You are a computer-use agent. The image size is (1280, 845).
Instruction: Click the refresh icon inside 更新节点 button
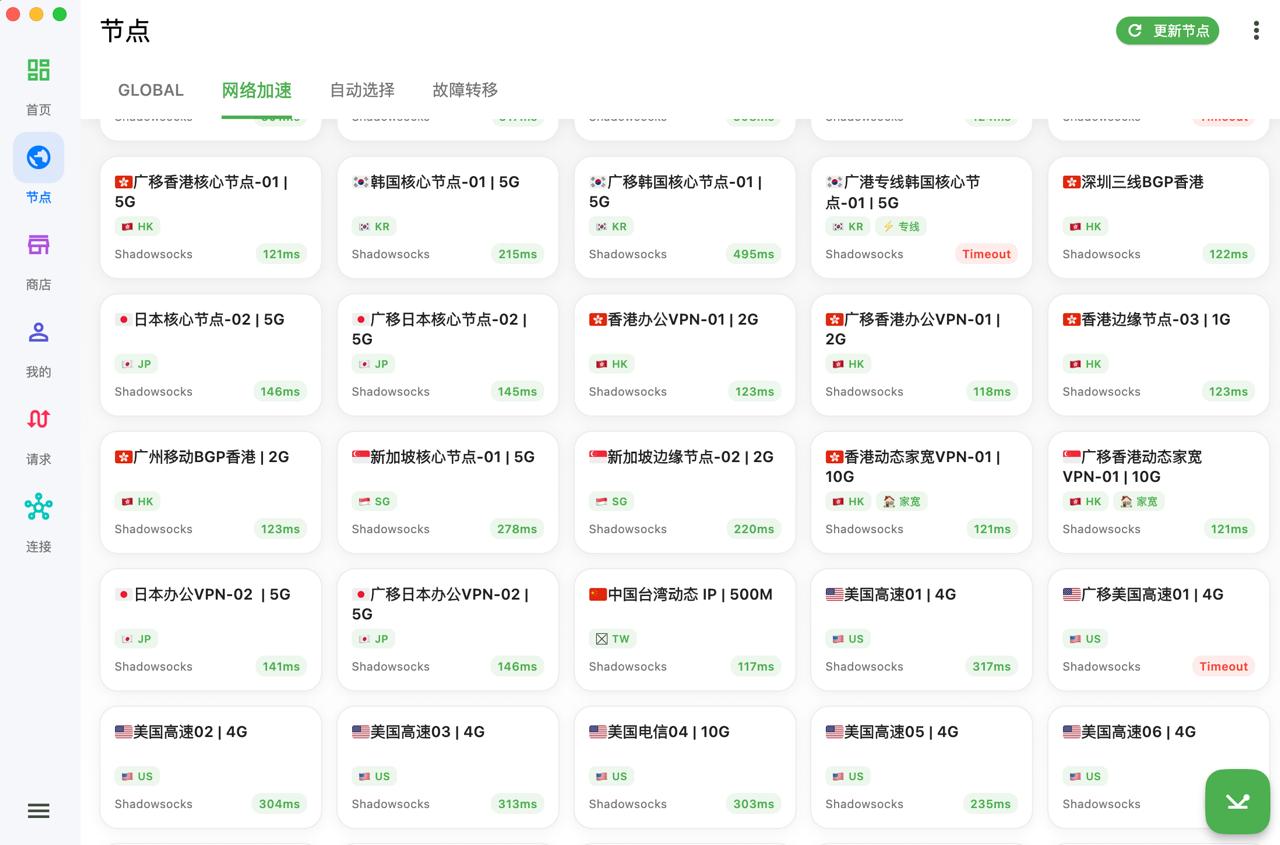click(1135, 31)
